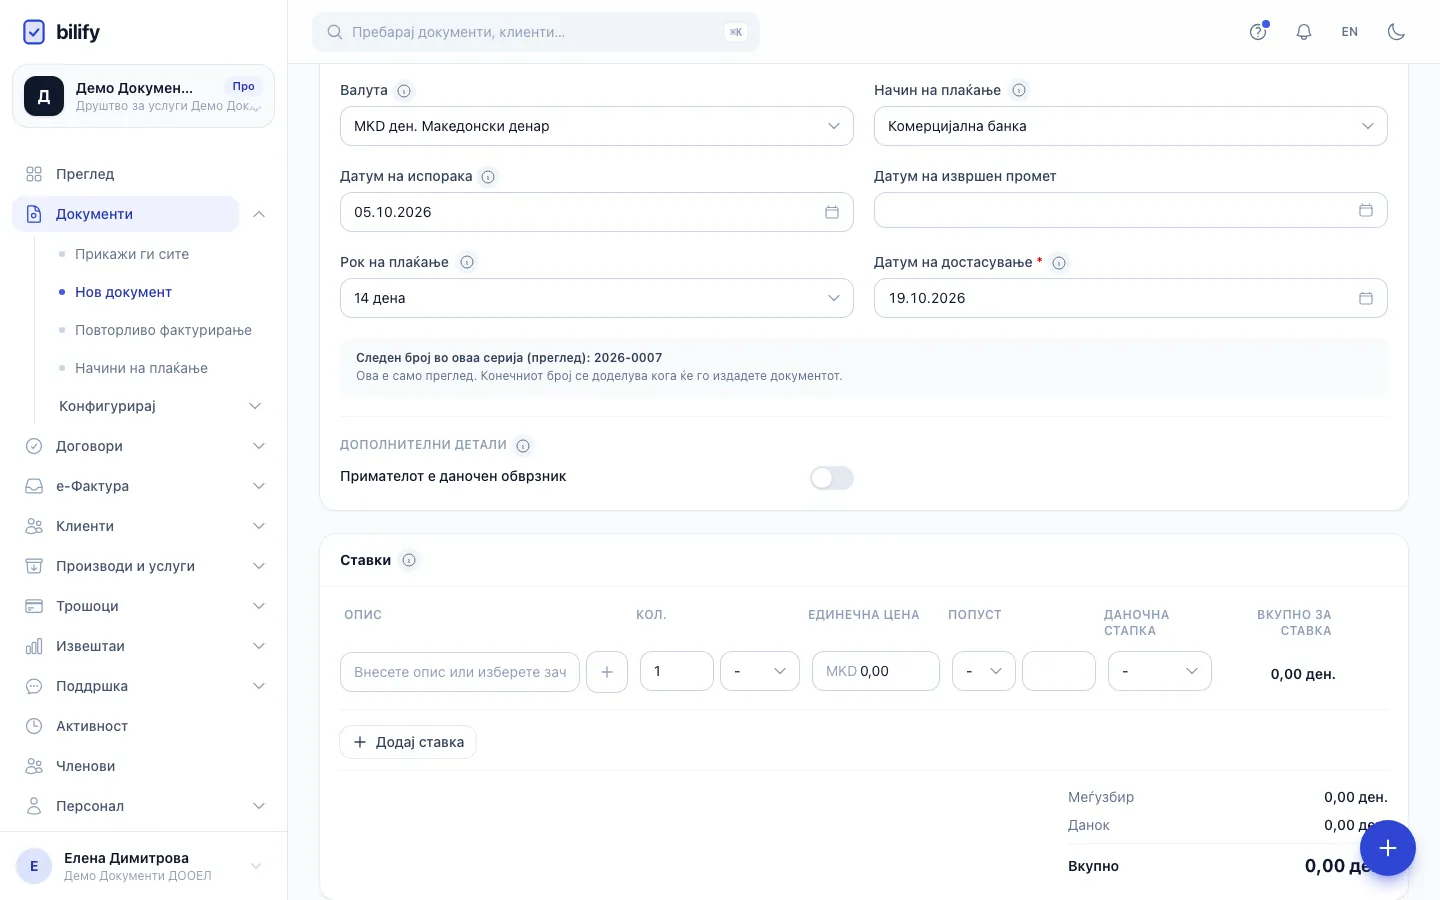
Task: Open the Начин на плаќање dropdown
Action: pyautogui.click(x=1131, y=126)
